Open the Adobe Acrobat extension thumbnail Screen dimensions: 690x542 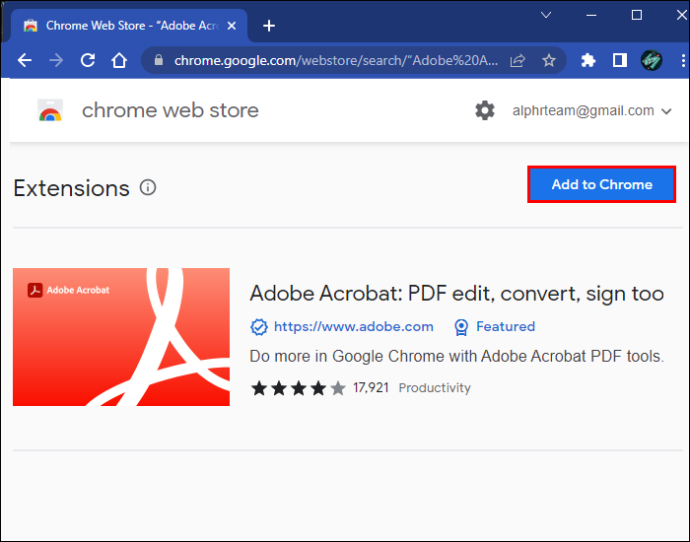click(121, 337)
